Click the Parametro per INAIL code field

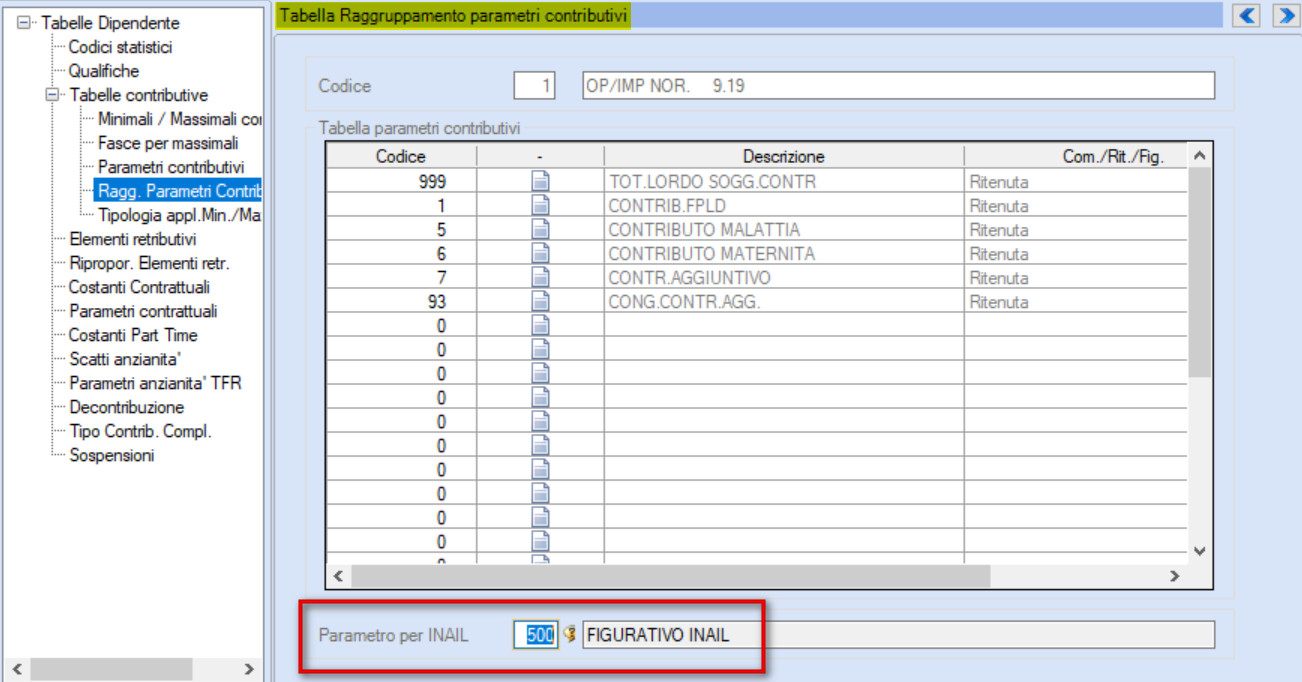coord(536,634)
